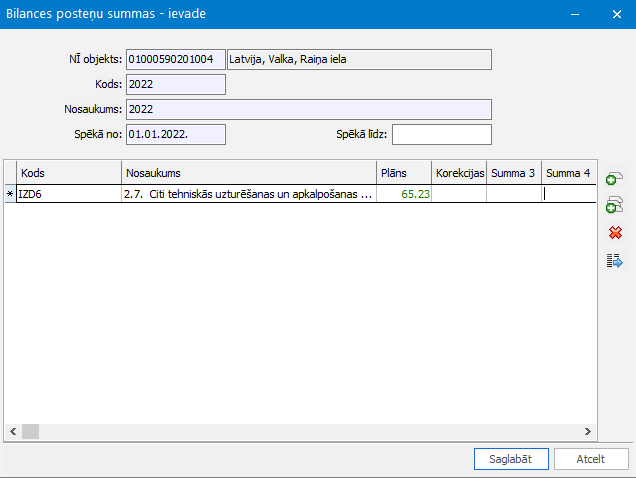Click the Spēkā no date field
The width and height of the screenshot is (636, 478).
click(176, 134)
